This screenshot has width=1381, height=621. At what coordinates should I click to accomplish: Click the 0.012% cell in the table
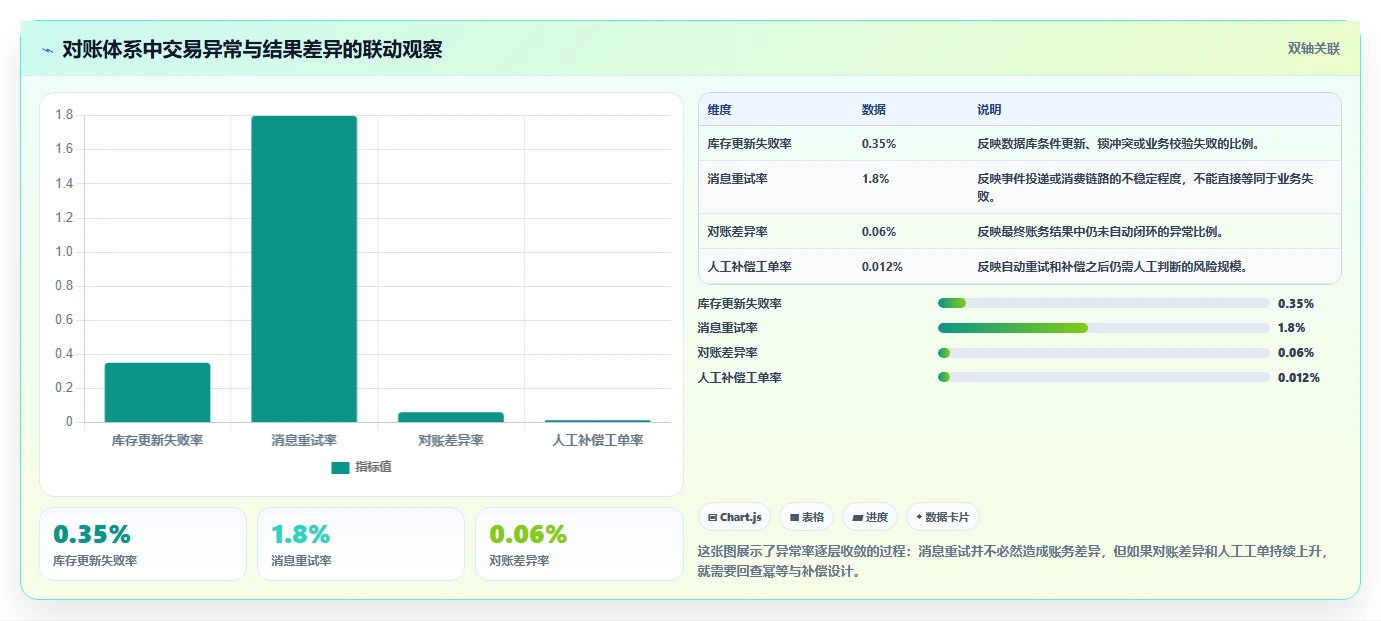point(882,267)
